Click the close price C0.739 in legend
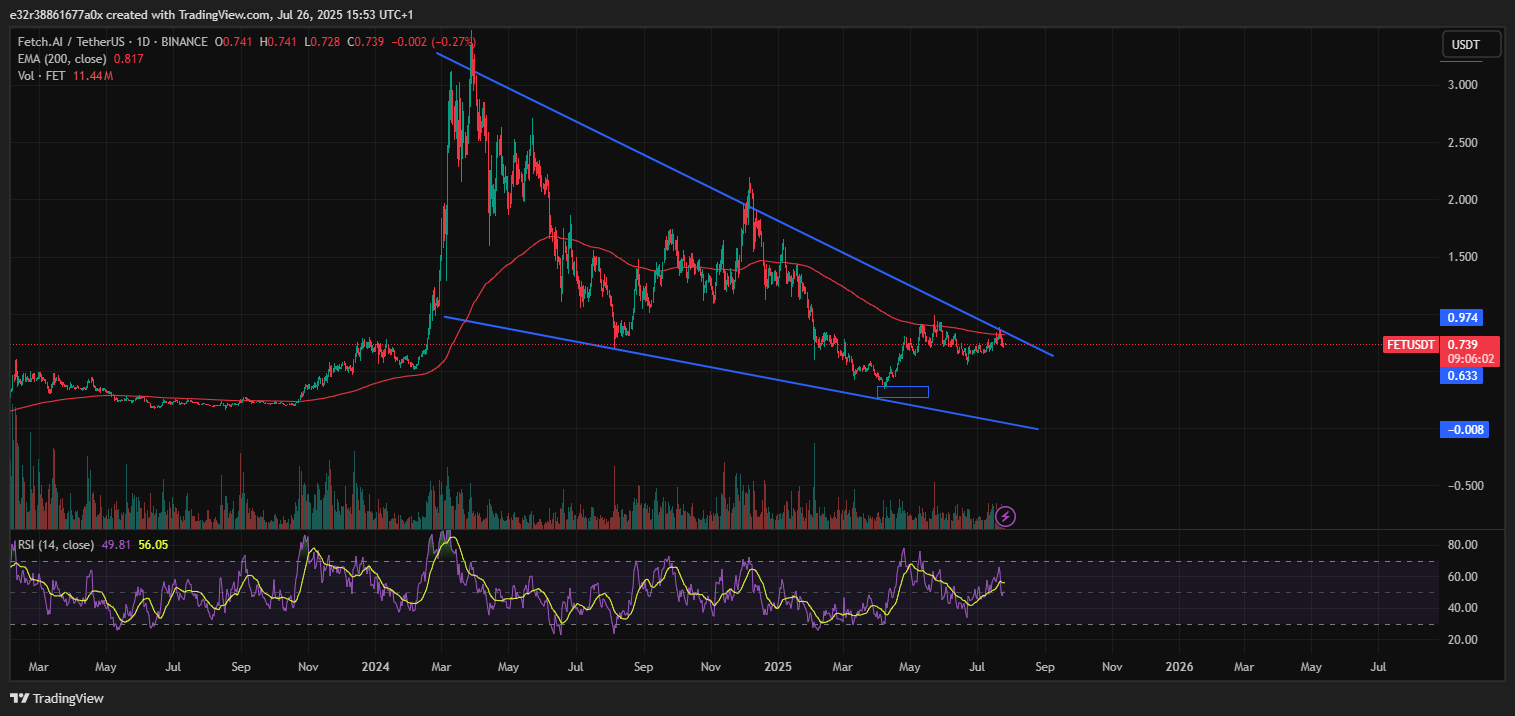Image resolution: width=1515 pixels, height=716 pixels. click(x=363, y=42)
